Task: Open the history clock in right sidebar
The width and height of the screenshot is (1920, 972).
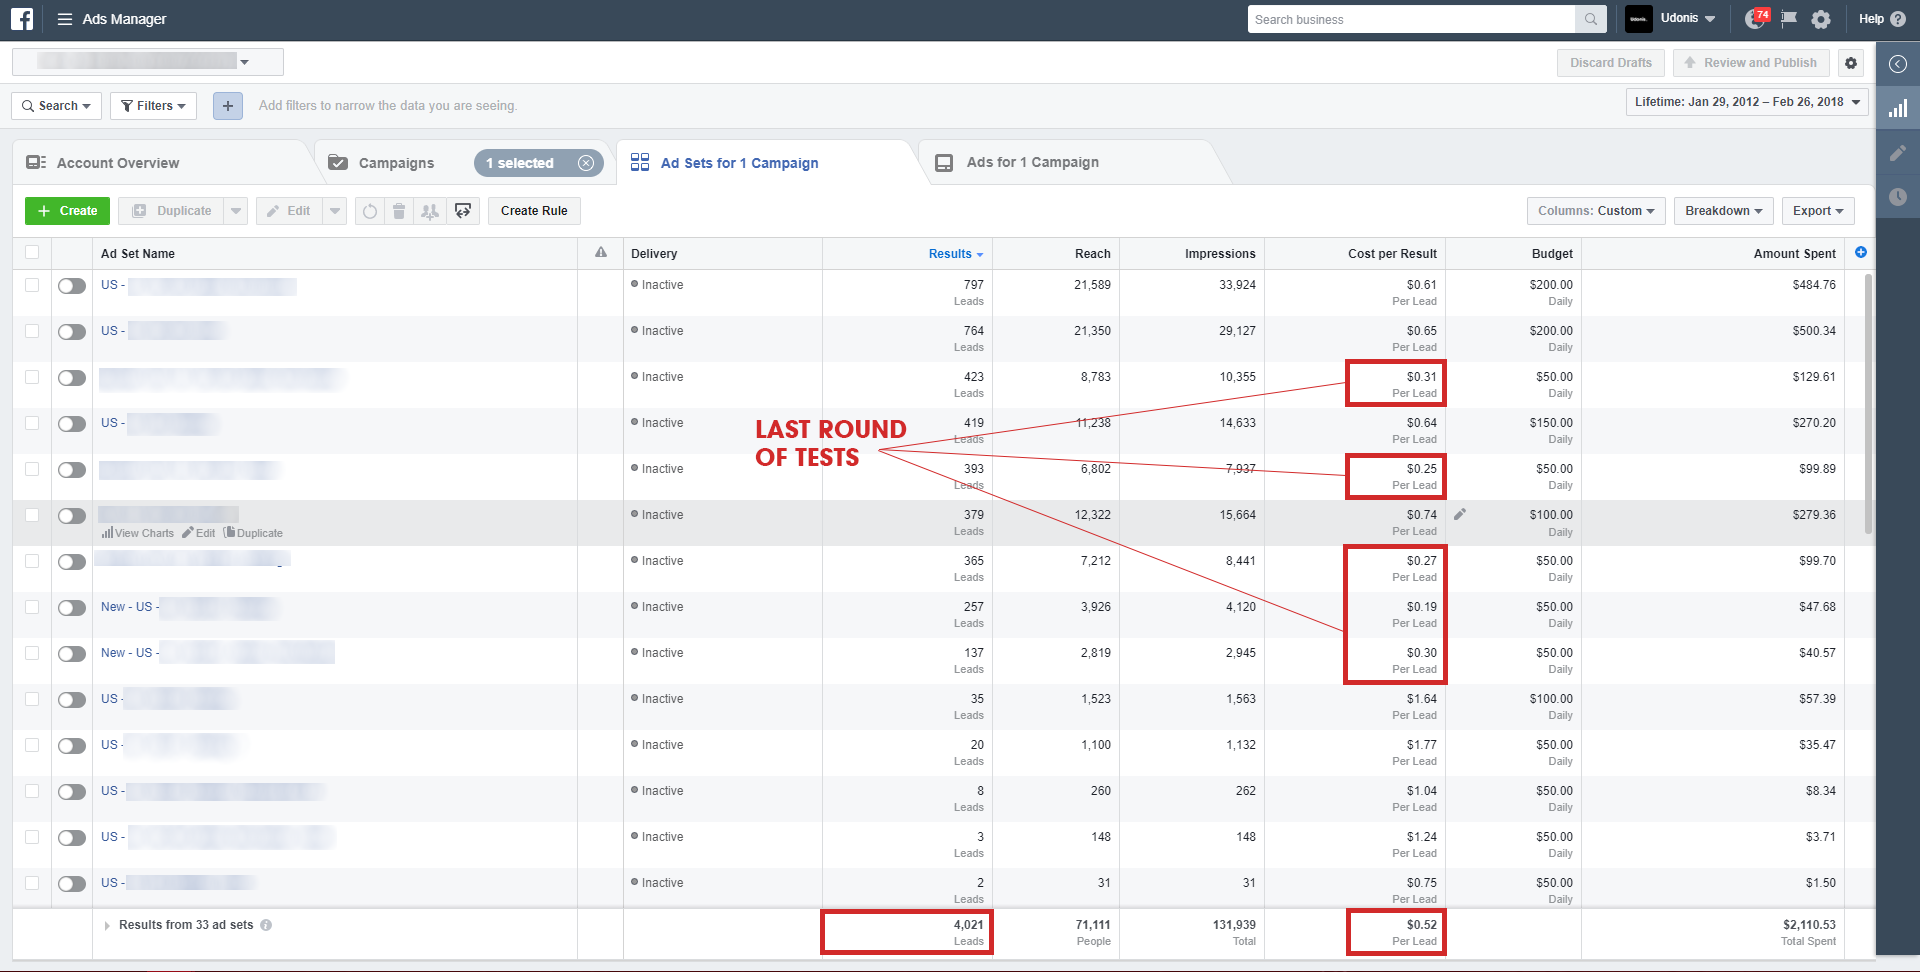Action: (x=1898, y=197)
